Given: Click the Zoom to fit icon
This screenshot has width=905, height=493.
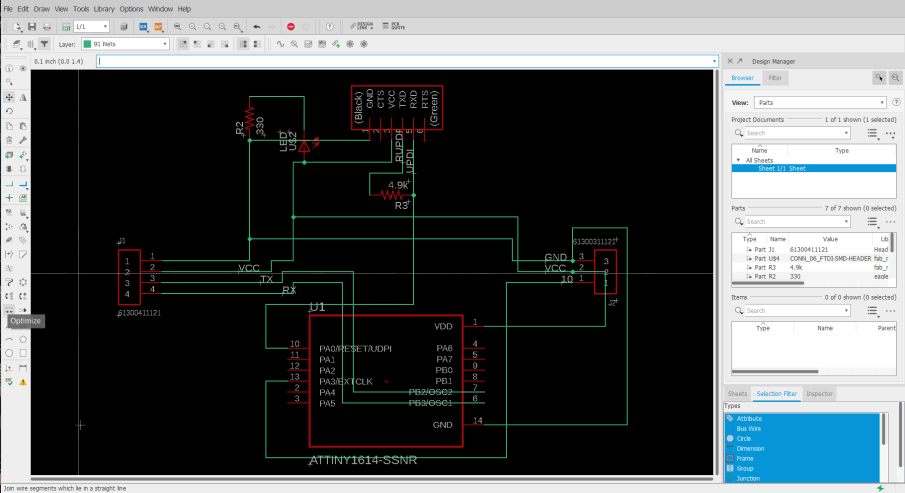Looking at the screenshot, I should (177, 26).
